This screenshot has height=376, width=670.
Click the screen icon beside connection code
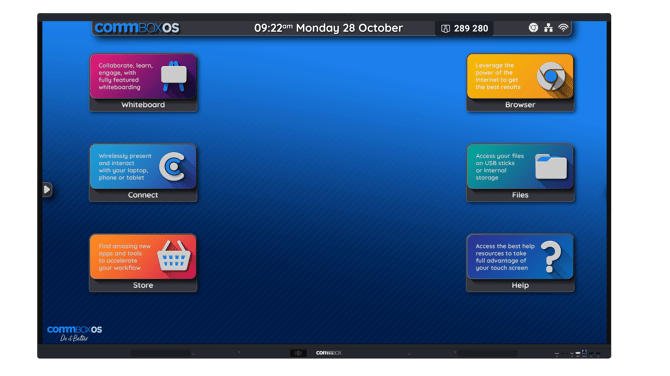point(445,29)
